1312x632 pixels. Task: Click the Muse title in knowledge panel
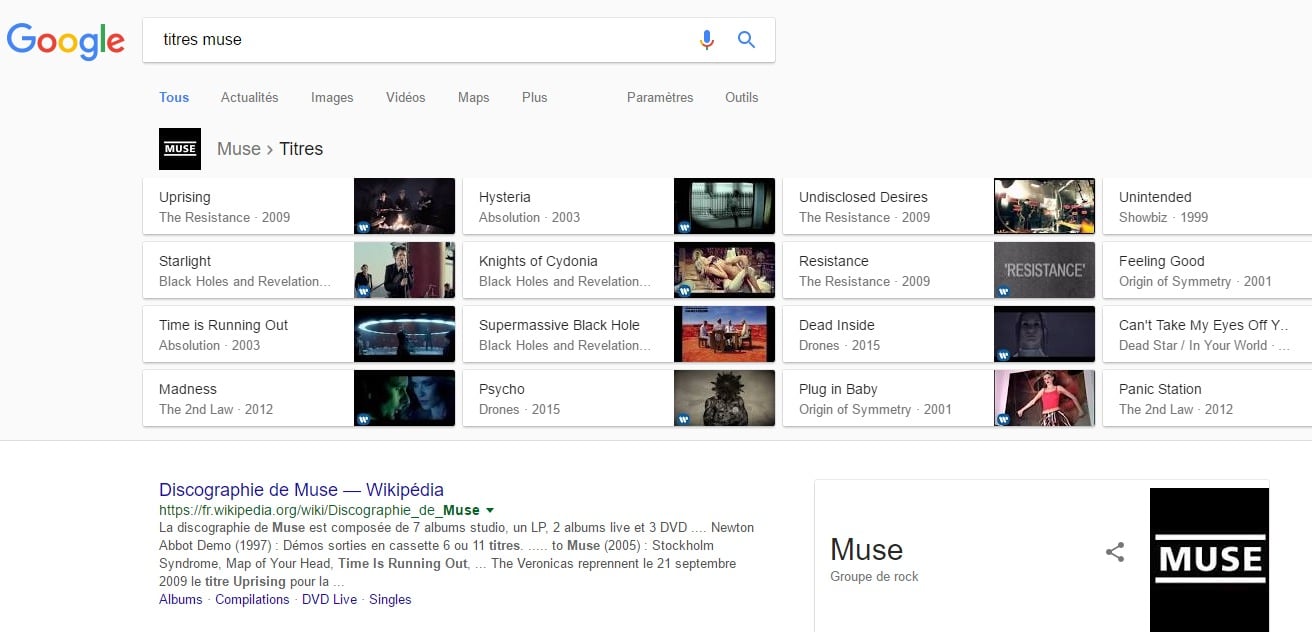pos(867,549)
